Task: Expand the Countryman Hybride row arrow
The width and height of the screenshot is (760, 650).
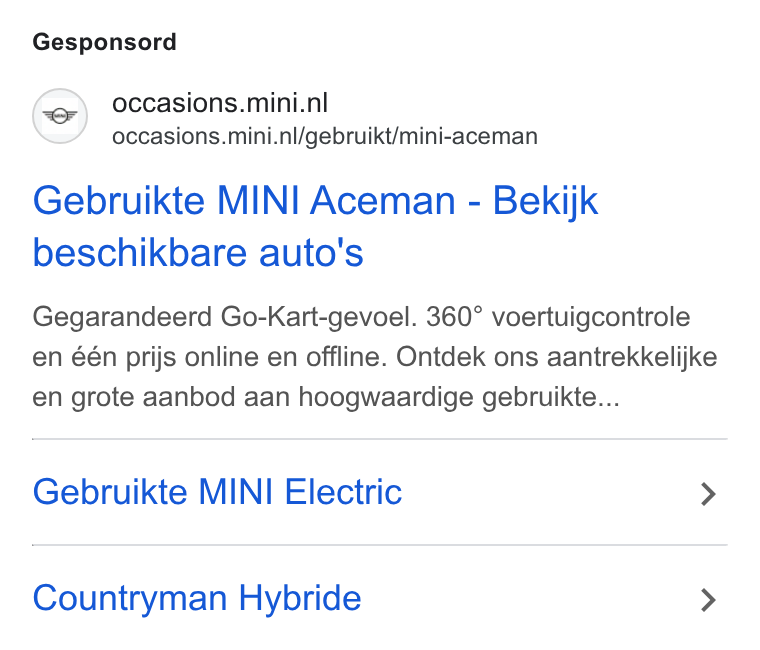Action: pos(708,600)
